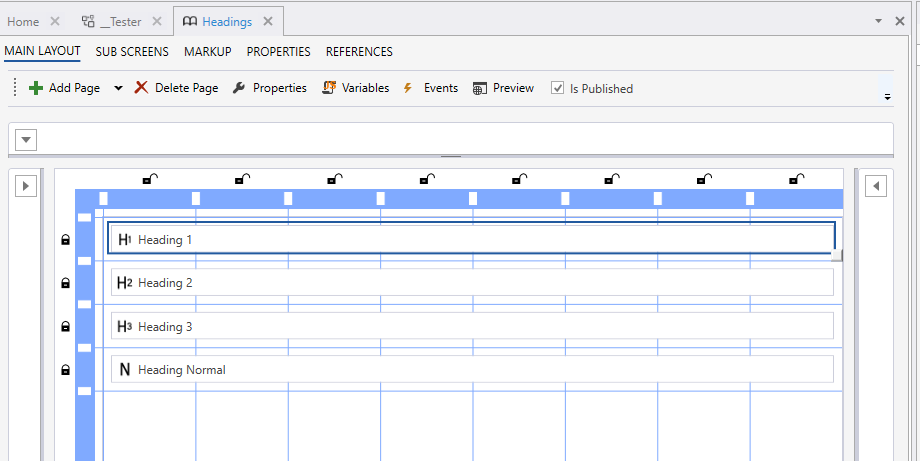The width and height of the screenshot is (920, 461).
Task: Close the document pane with X
Action: click(899, 21)
